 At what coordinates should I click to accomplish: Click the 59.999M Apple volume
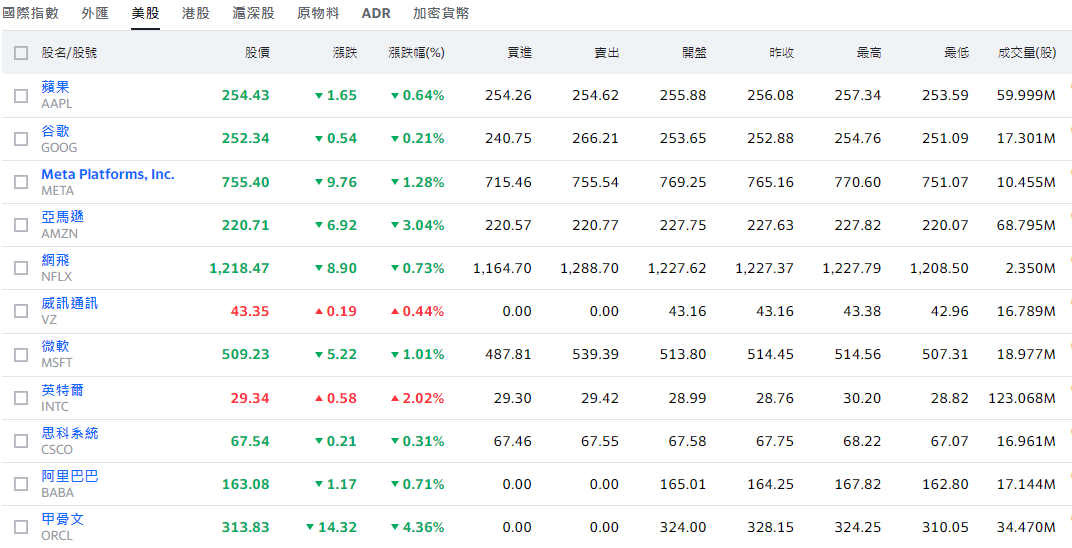pyautogui.click(x=1026, y=96)
